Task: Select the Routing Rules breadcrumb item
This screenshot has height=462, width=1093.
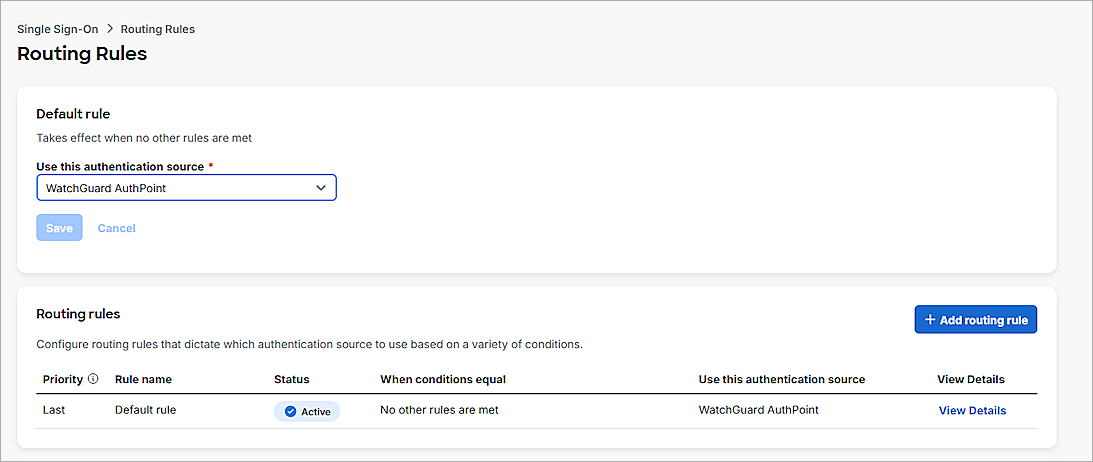Action: [158, 29]
